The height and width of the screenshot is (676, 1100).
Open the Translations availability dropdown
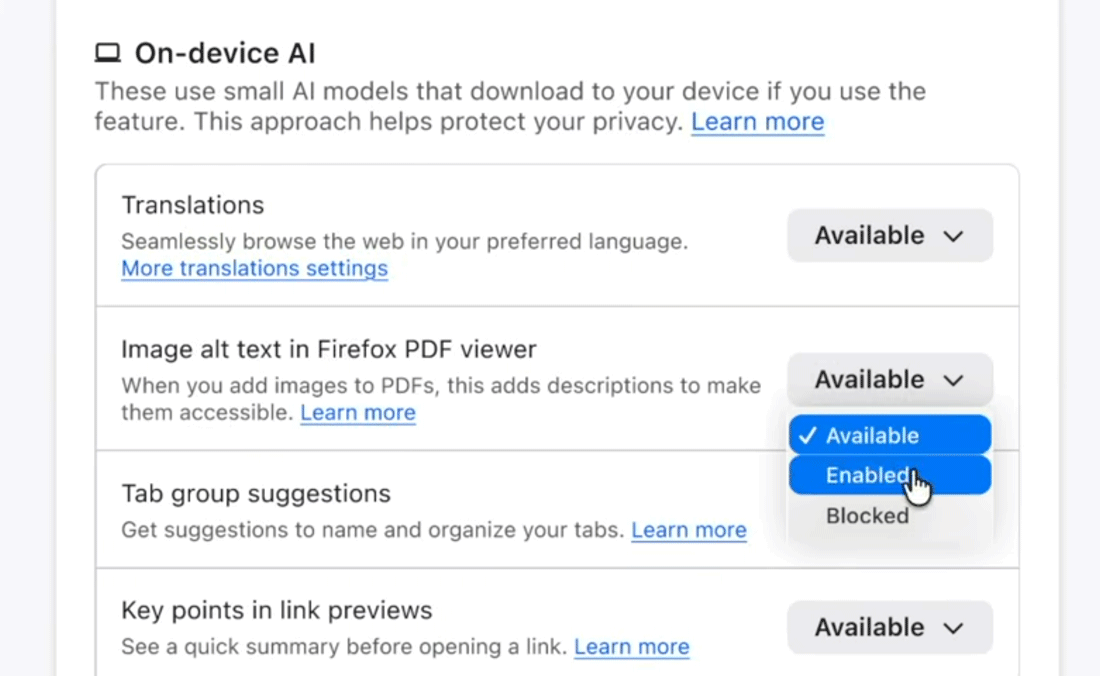click(x=889, y=236)
